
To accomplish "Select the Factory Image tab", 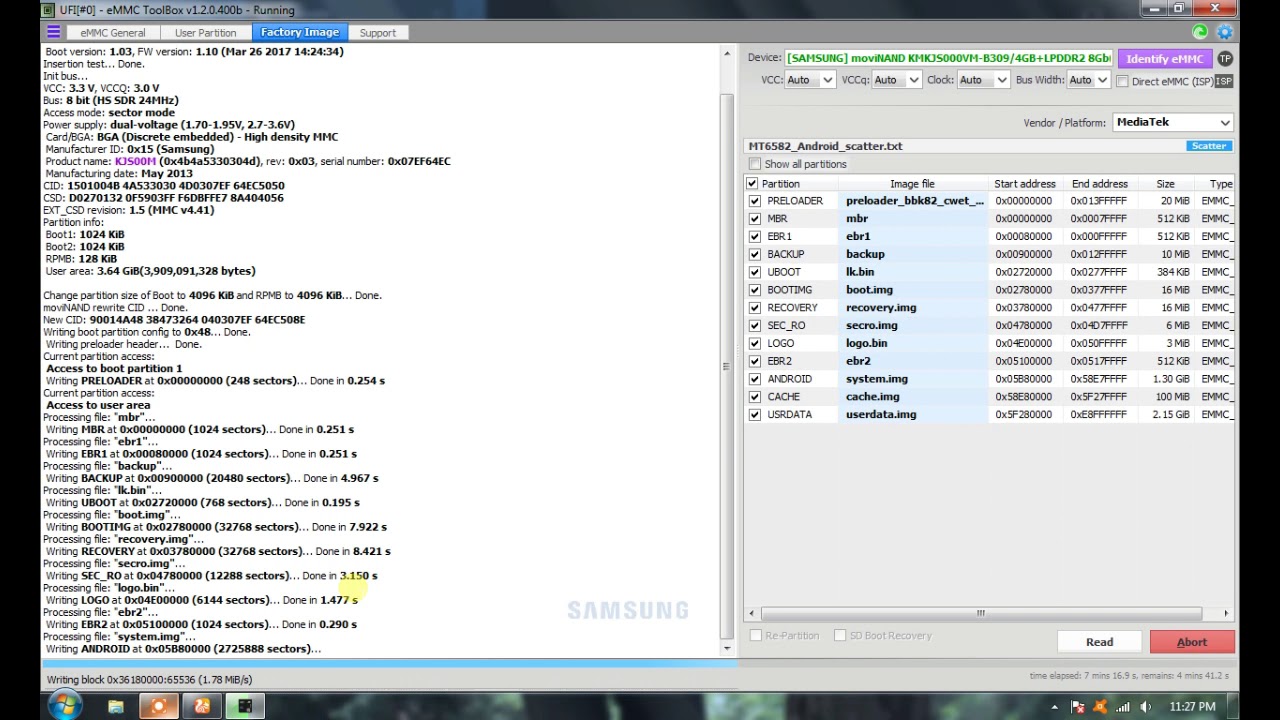I will click(300, 33).
